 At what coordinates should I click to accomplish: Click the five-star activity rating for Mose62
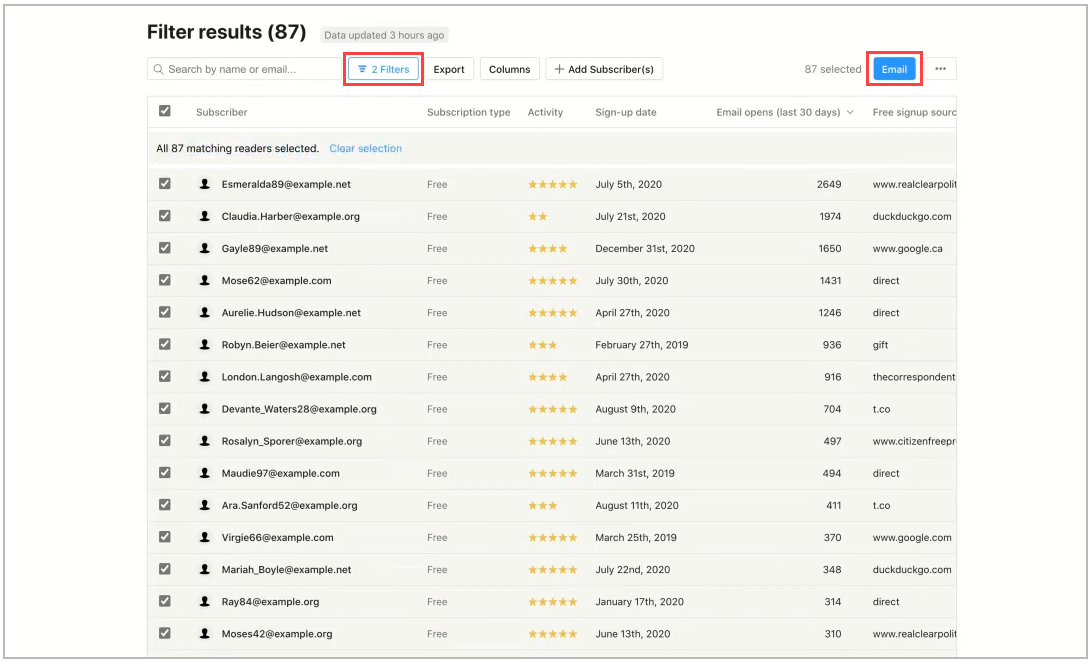pyautogui.click(x=552, y=281)
